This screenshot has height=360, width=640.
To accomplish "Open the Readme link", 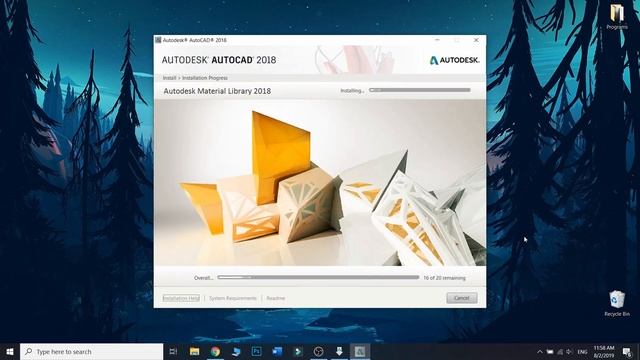I will 276,298.
